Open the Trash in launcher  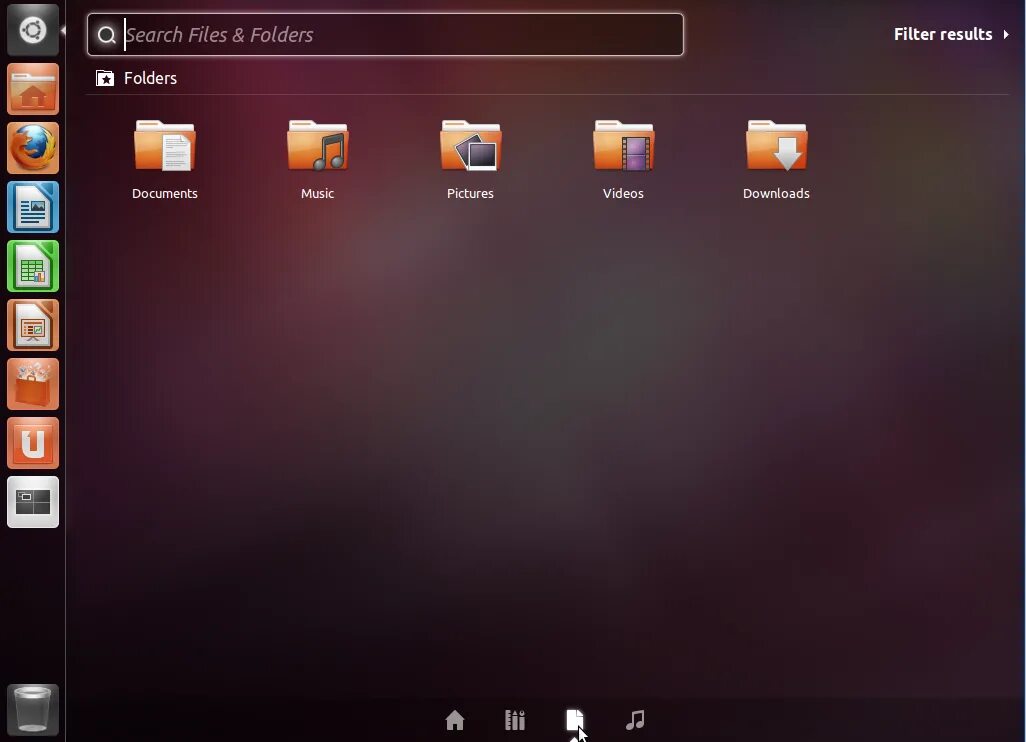point(33,709)
